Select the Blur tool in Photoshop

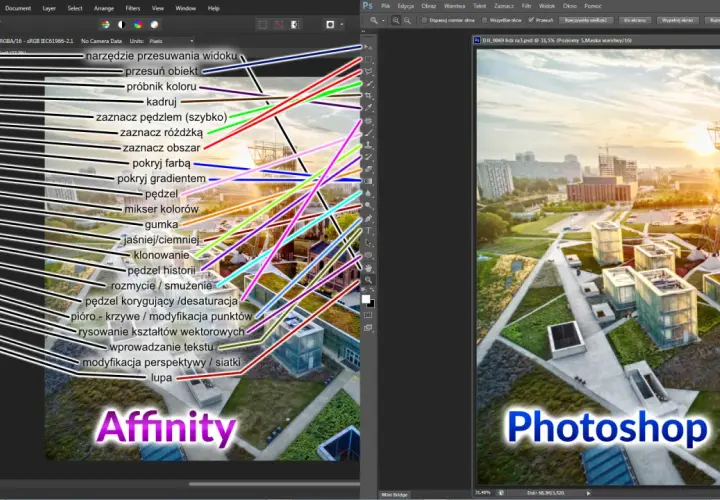tap(368, 193)
